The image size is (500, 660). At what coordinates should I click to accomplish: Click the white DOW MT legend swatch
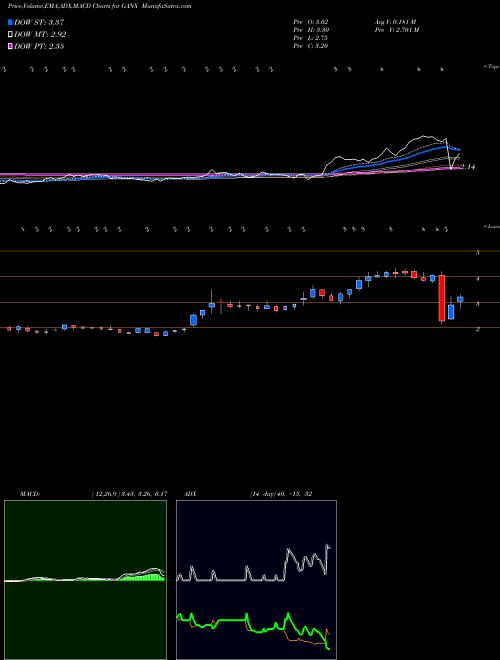pos(10,35)
